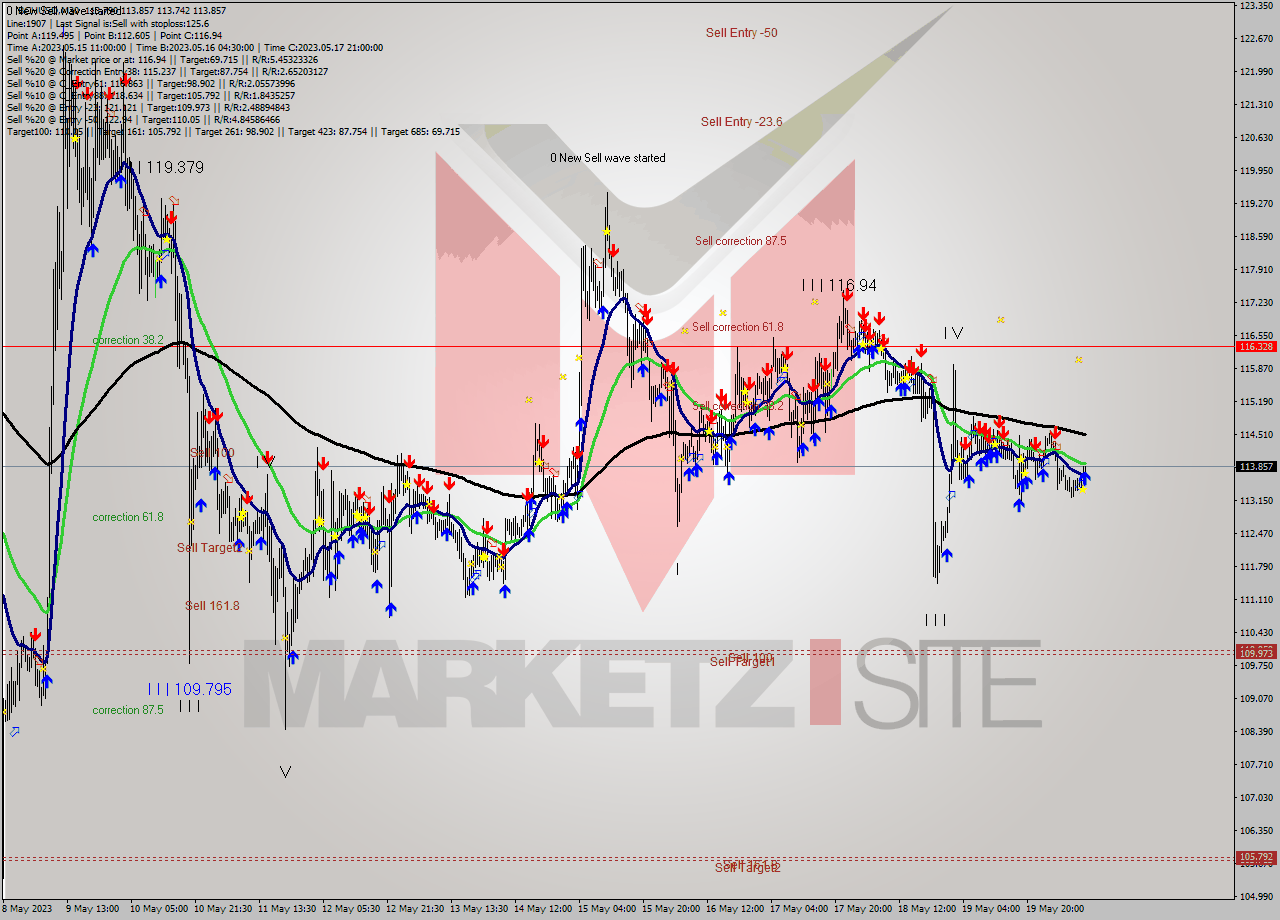Click the '17 May 20:00' time label
This screenshot has width=1280, height=920.
[861, 909]
